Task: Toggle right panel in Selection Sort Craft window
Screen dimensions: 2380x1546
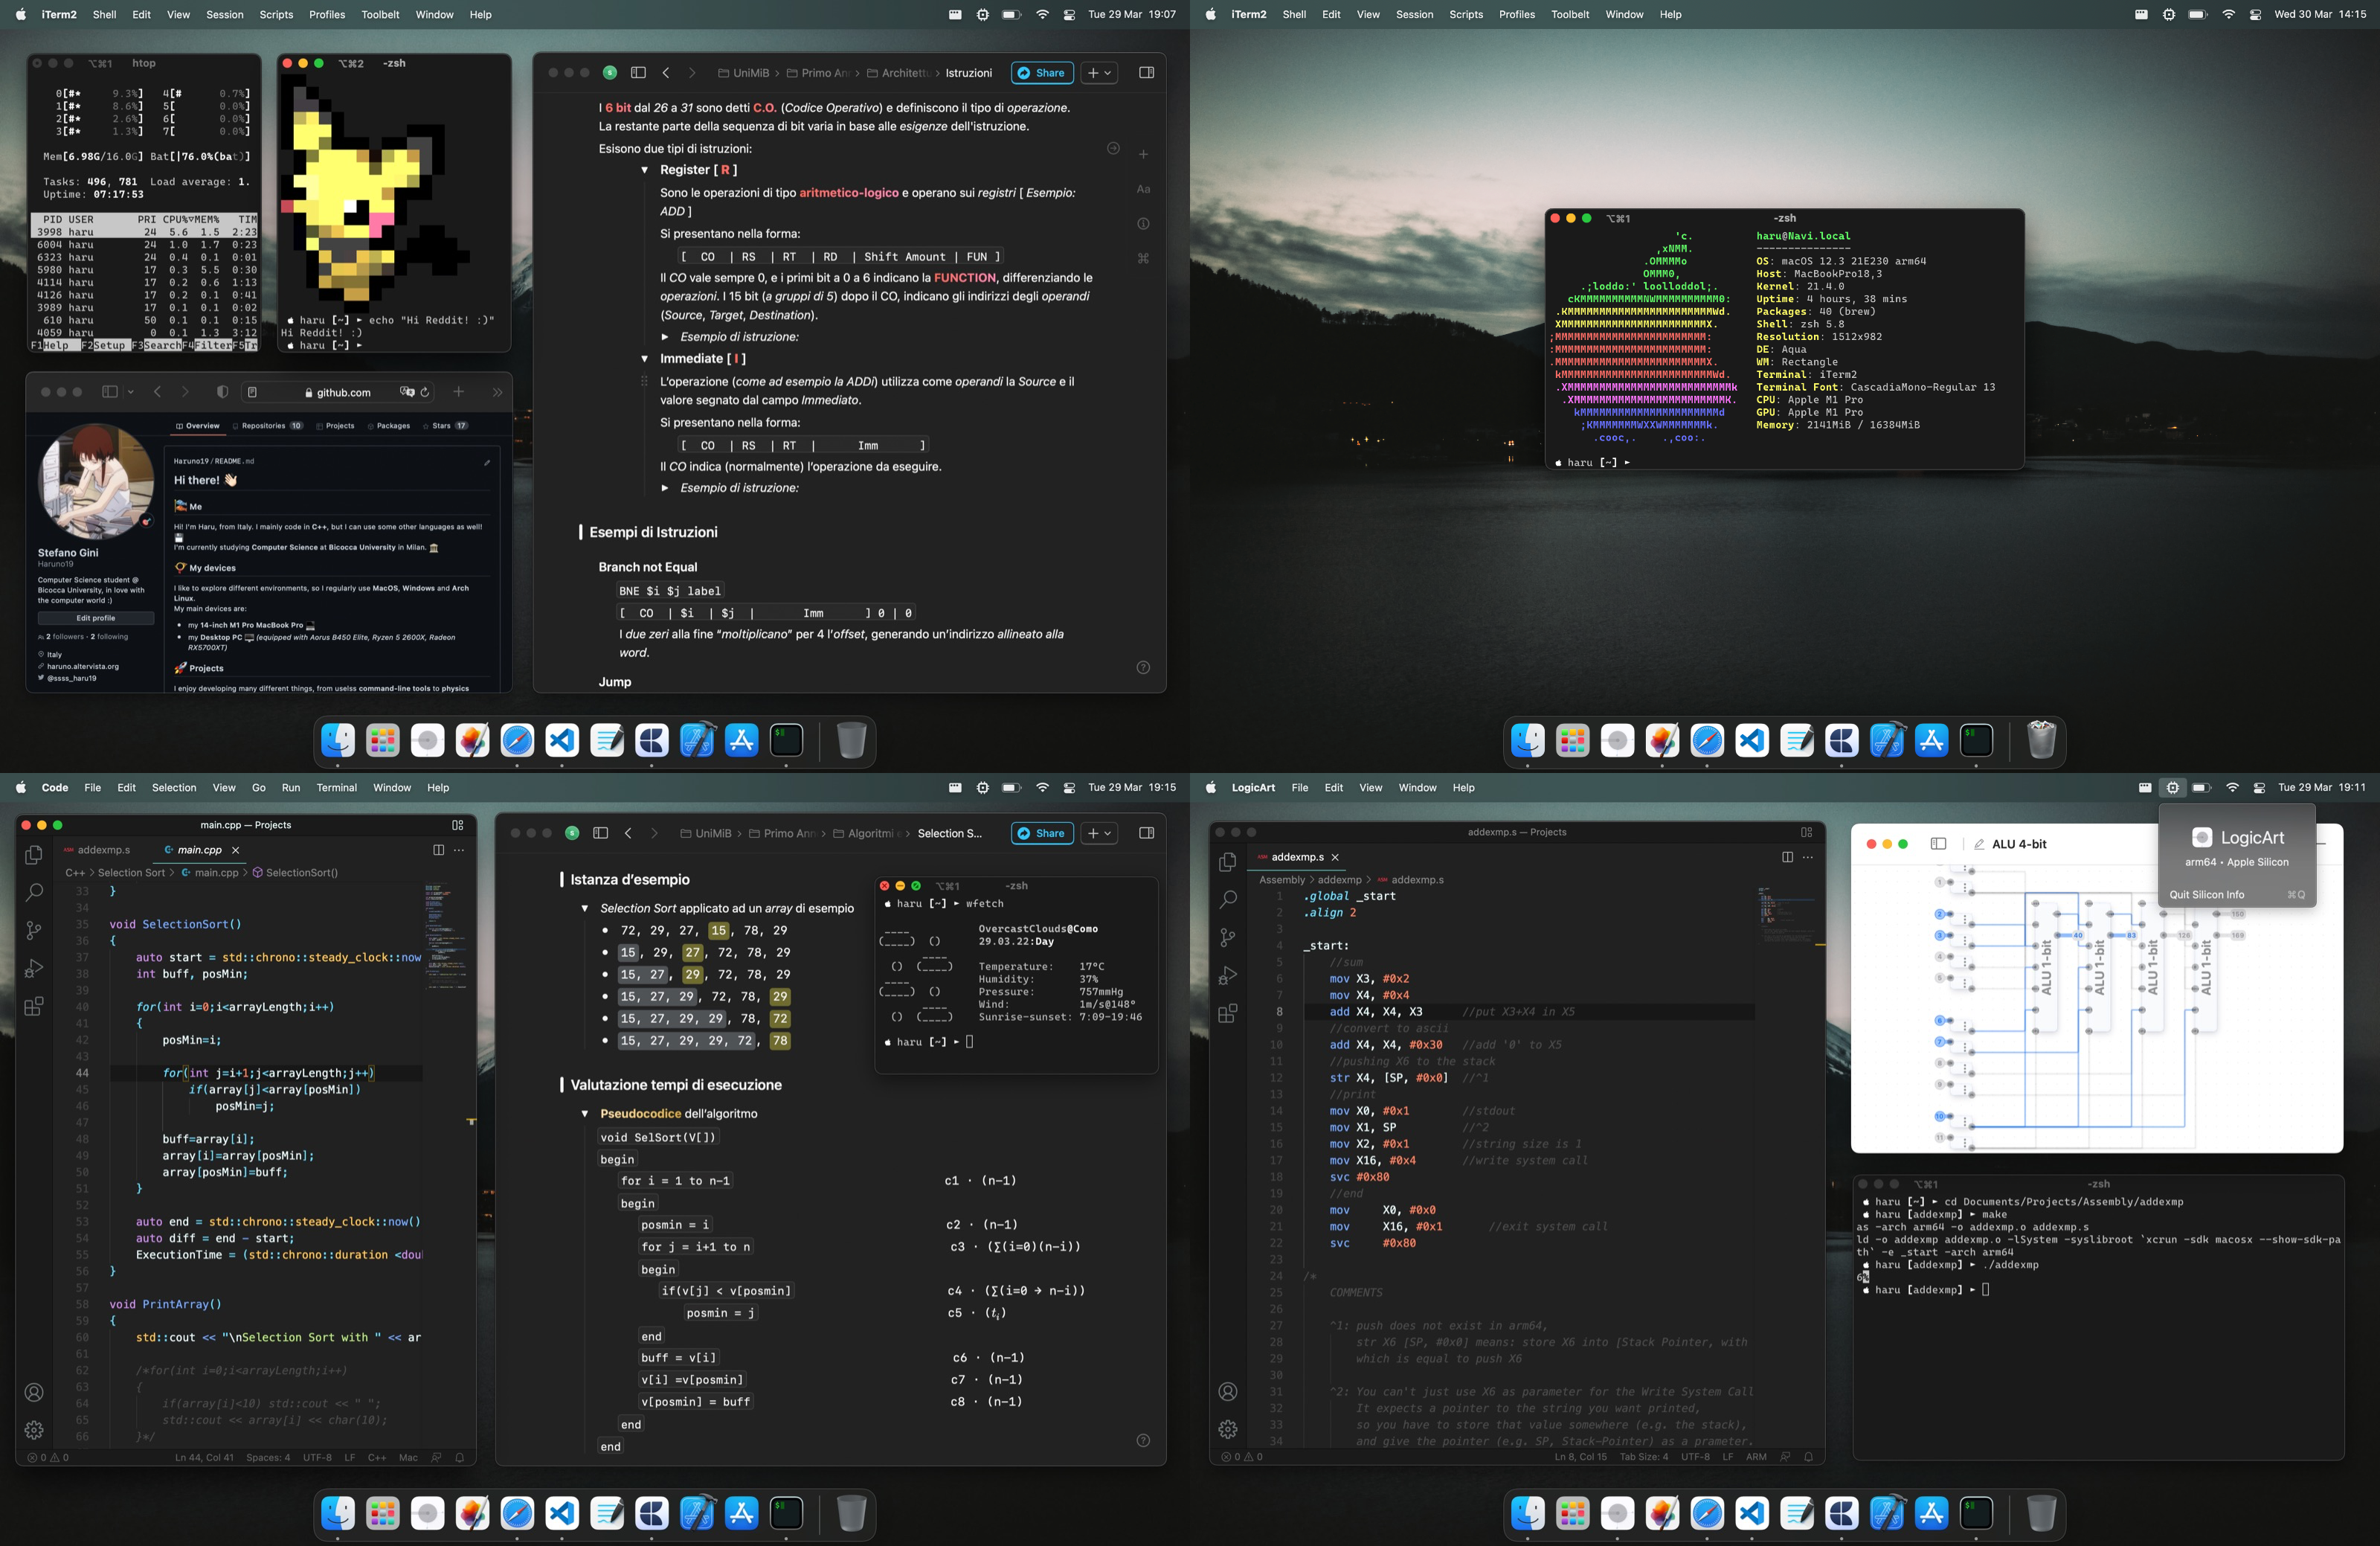Action: [1146, 833]
